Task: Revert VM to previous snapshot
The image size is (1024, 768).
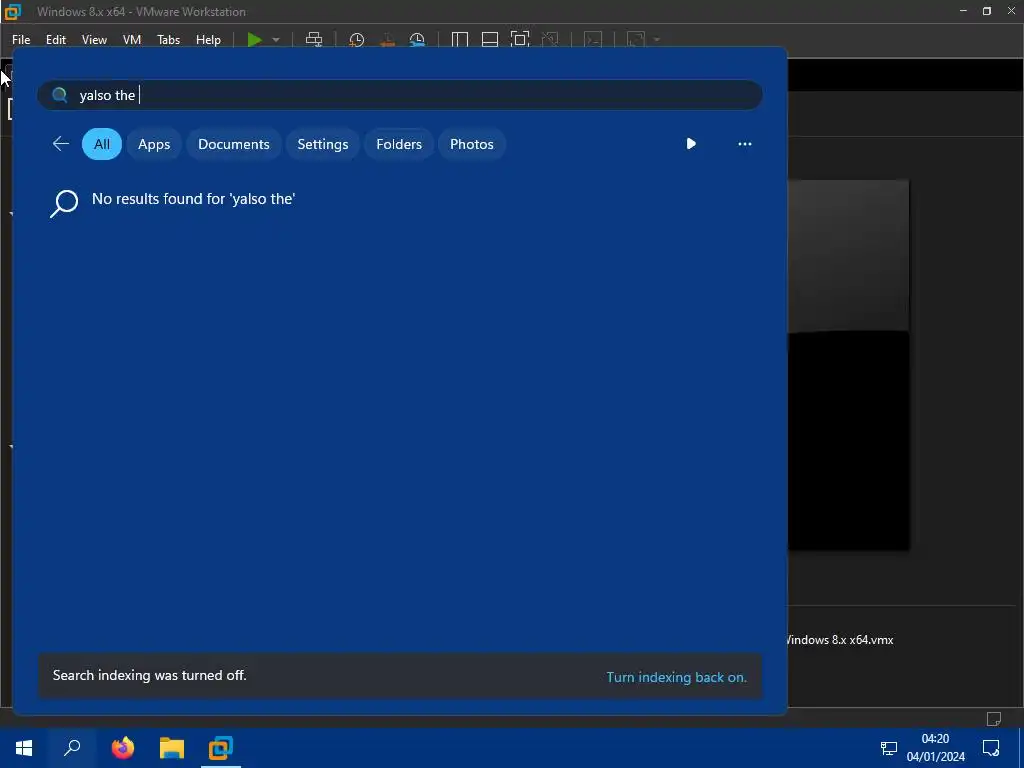Action: click(387, 40)
